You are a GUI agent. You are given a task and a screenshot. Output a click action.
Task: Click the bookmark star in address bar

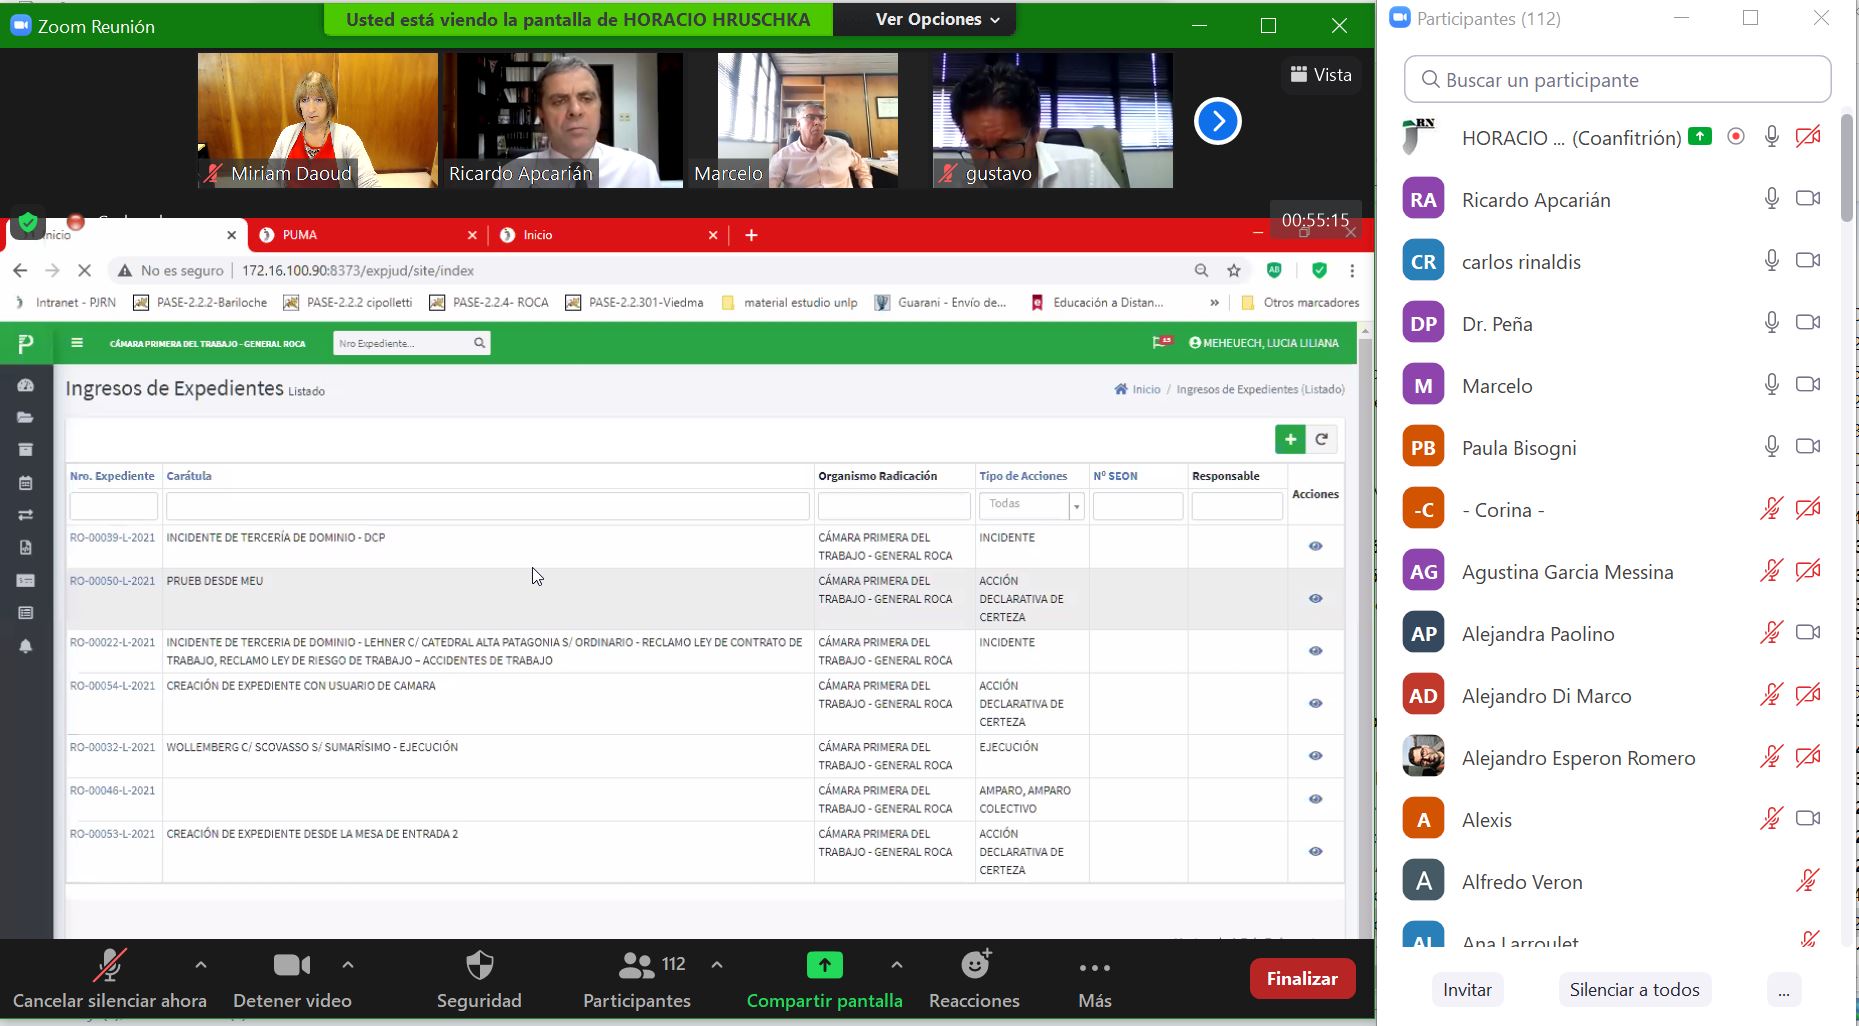pyautogui.click(x=1234, y=271)
